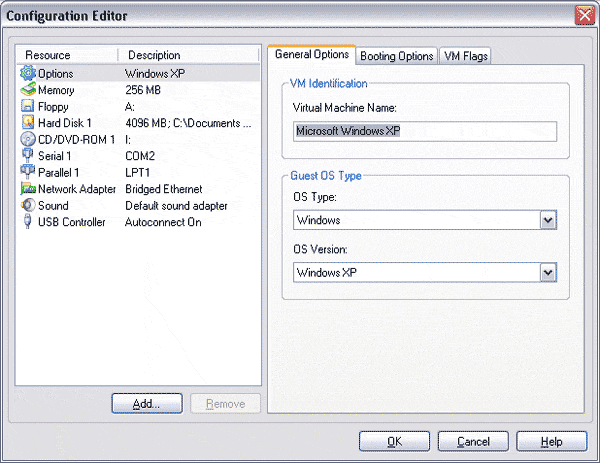Screen dimensions: 600x463
Task: Confirm settings with the OK button
Action: pyautogui.click(x=394, y=442)
